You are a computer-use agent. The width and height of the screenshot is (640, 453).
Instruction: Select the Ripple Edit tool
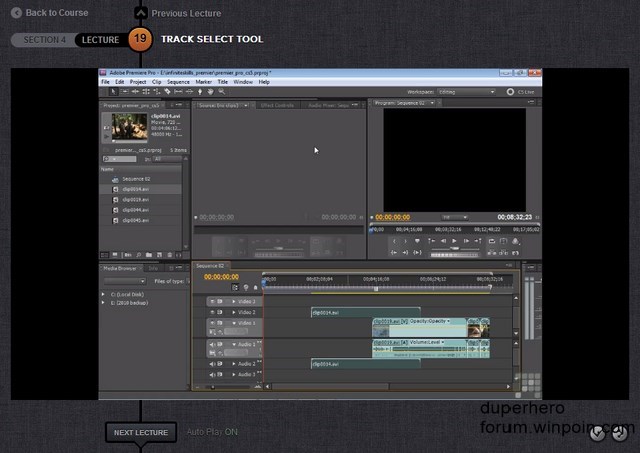tap(135, 92)
